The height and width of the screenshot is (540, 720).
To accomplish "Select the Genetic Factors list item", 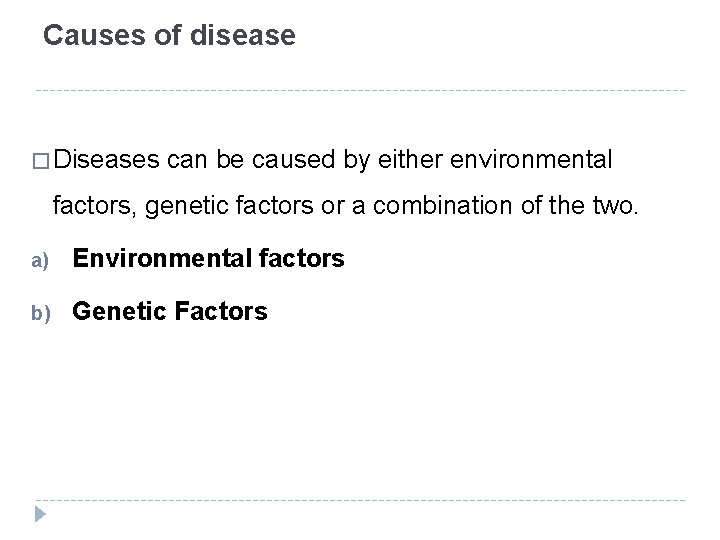I will click(x=170, y=312).
